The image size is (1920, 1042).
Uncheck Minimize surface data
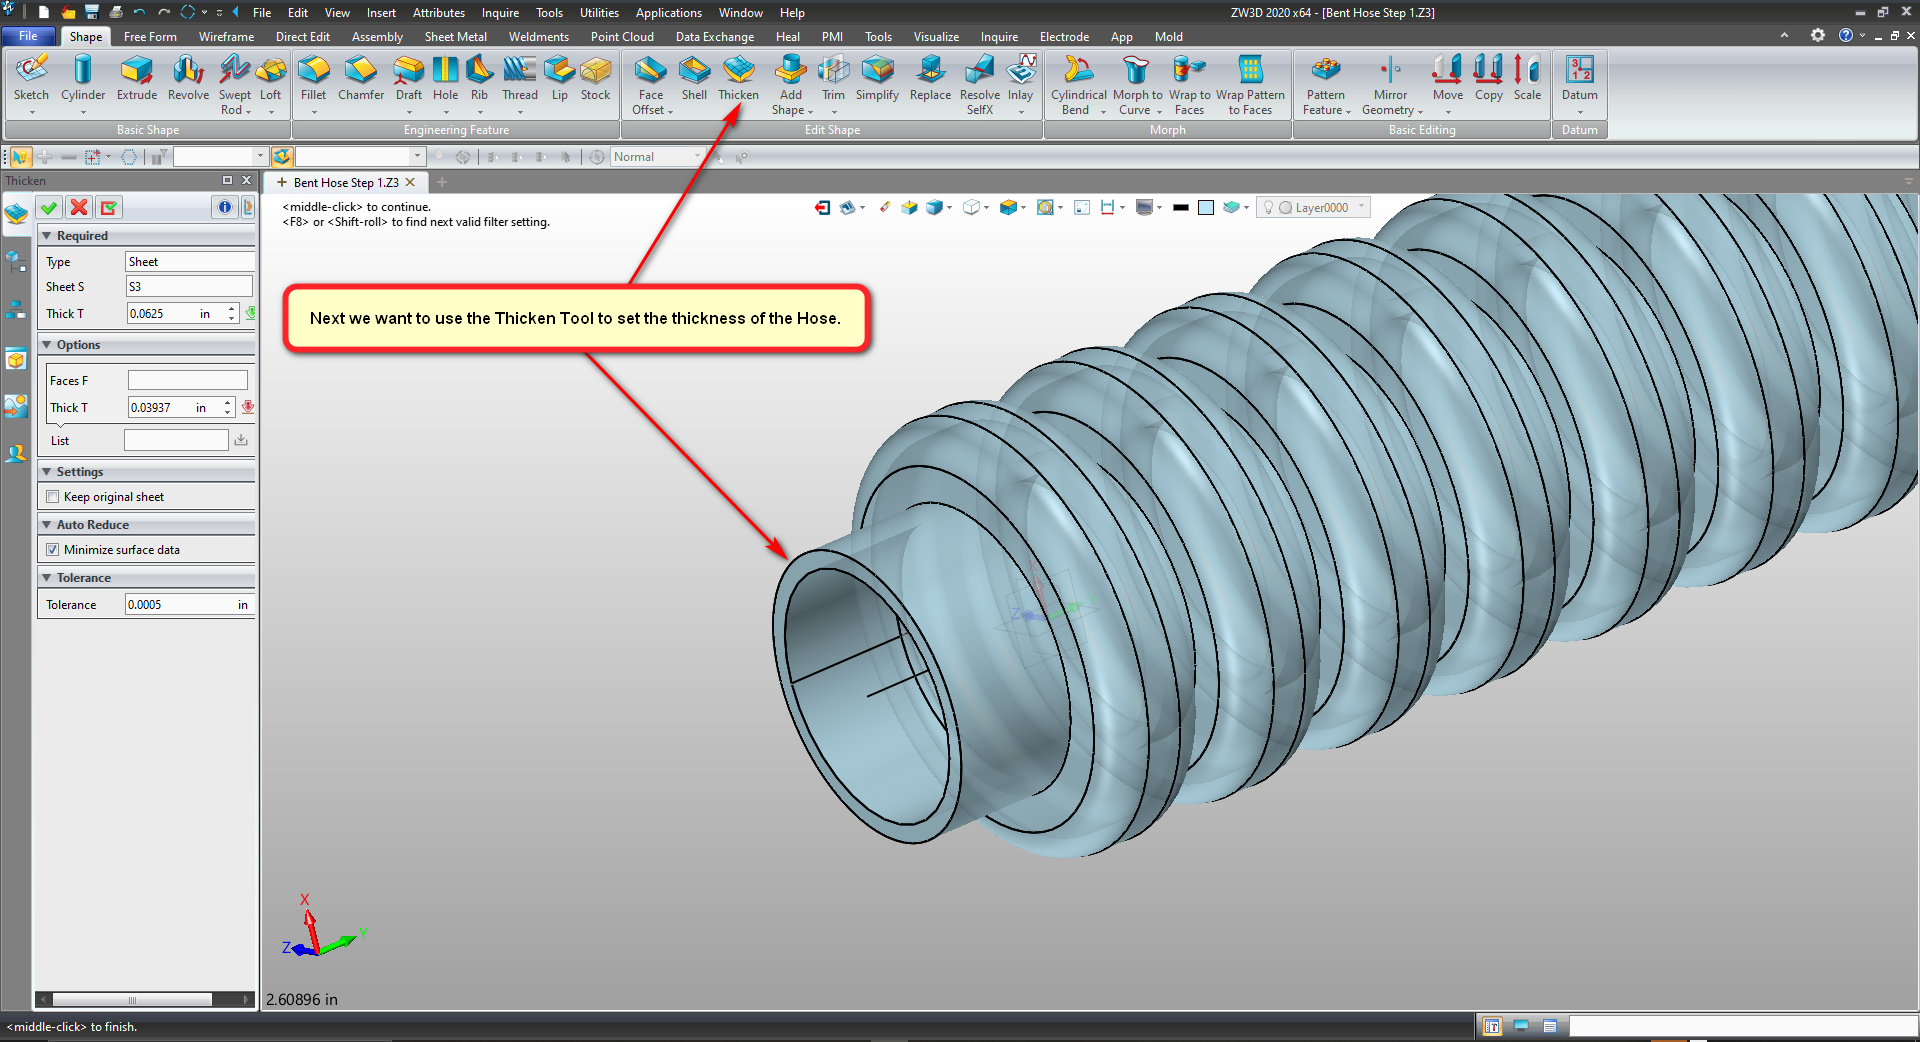point(53,550)
